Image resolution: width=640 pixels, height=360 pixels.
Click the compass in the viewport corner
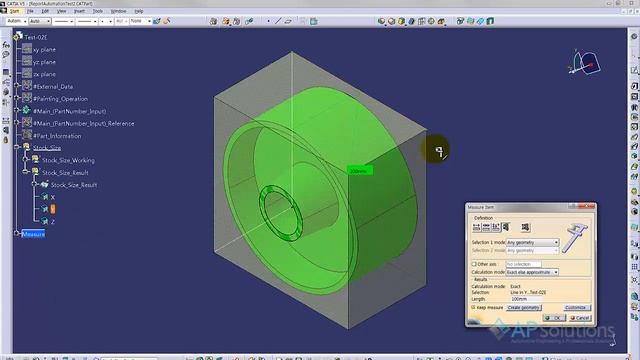584,63
